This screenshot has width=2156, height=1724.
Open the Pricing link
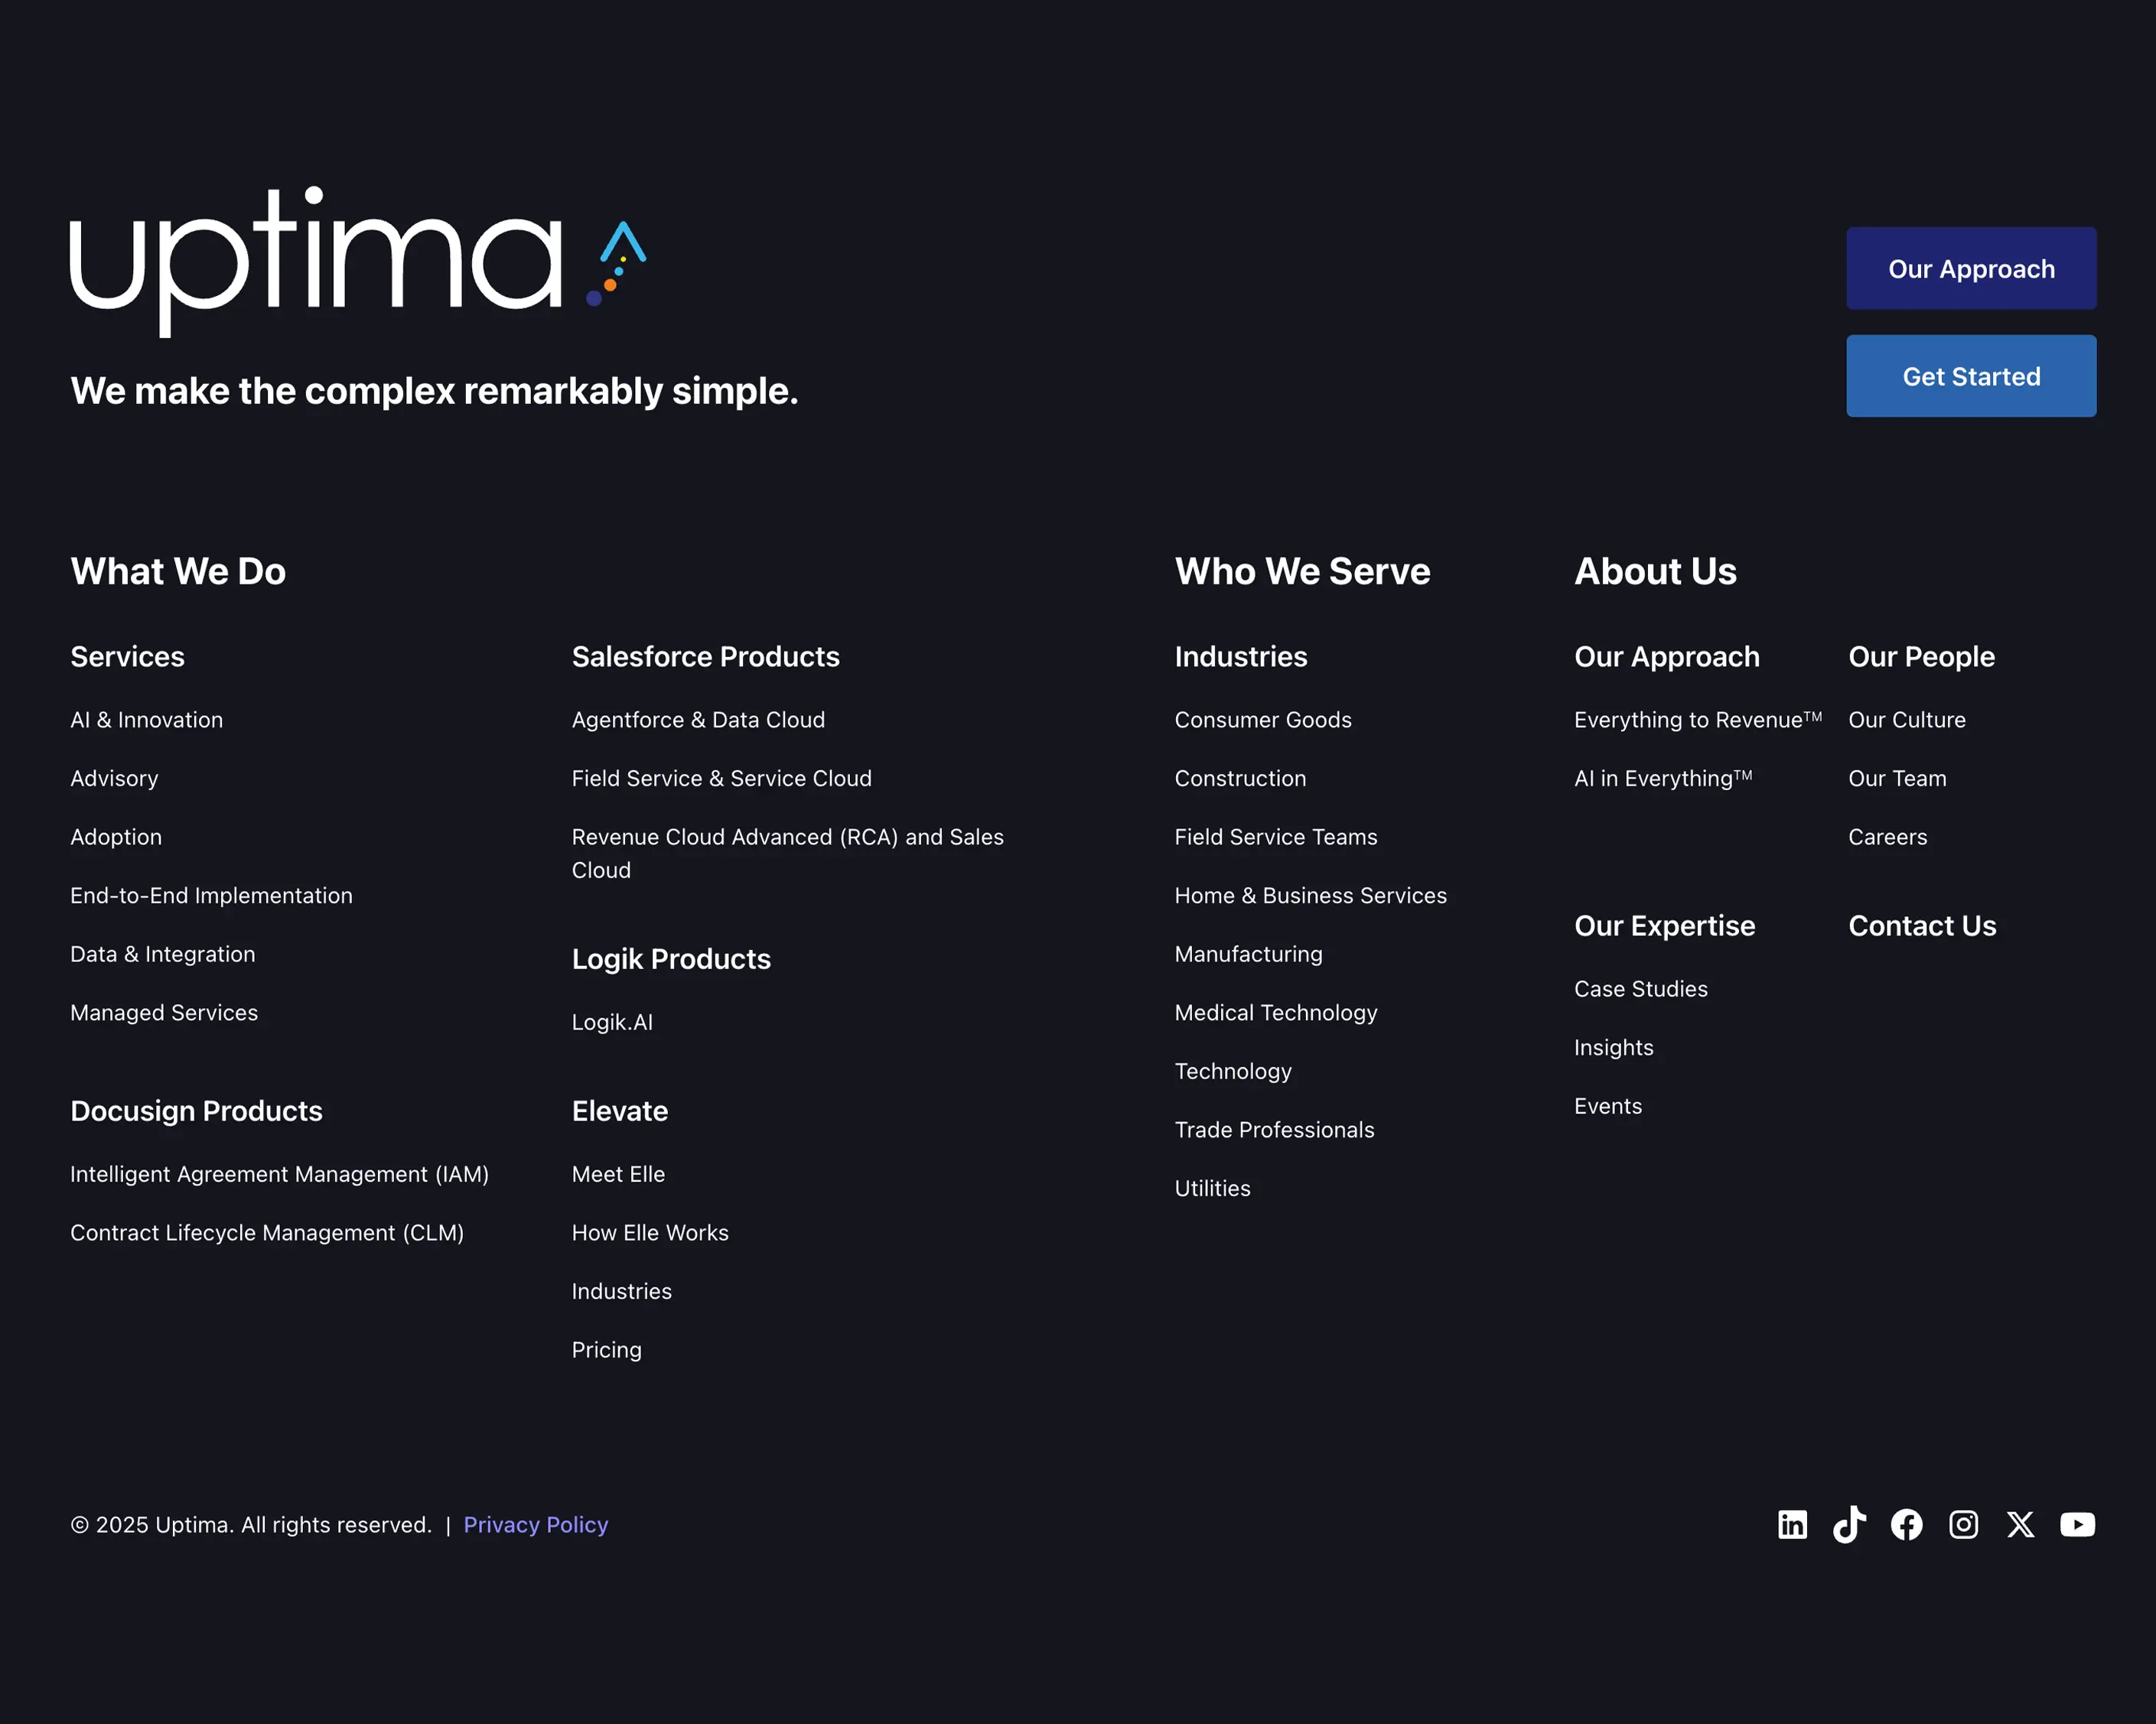pyautogui.click(x=606, y=1350)
